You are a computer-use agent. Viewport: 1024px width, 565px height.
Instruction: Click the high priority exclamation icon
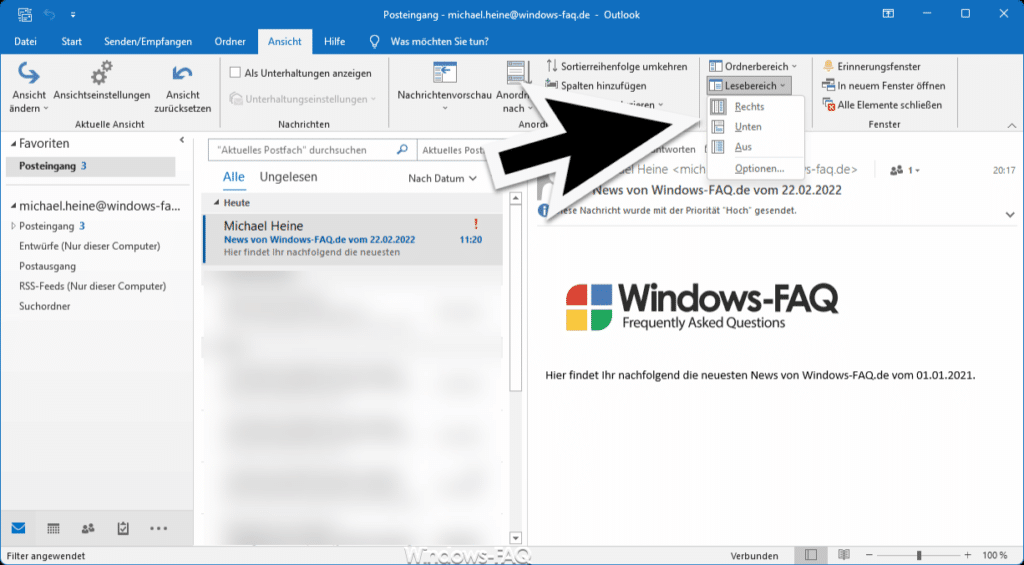pyautogui.click(x=475, y=225)
